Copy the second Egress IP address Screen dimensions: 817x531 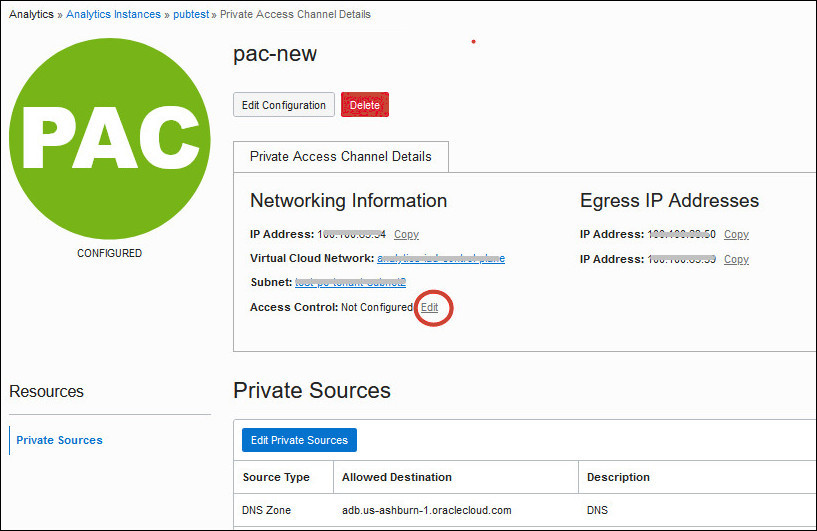click(x=736, y=260)
